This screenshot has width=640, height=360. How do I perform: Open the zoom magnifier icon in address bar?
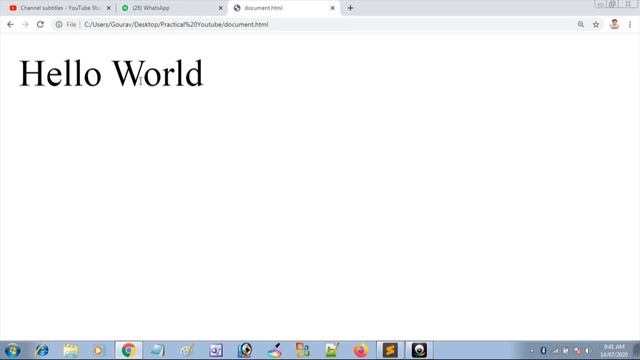581,24
